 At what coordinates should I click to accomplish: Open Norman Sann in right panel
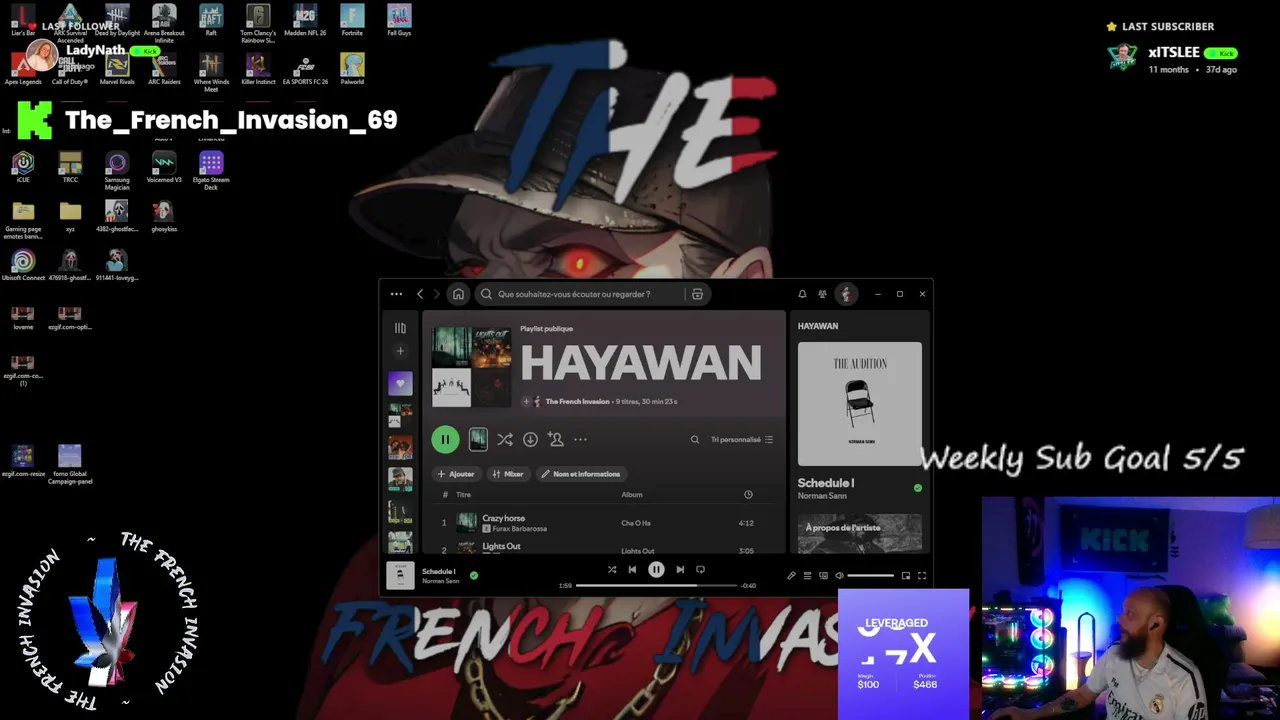pos(822,496)
